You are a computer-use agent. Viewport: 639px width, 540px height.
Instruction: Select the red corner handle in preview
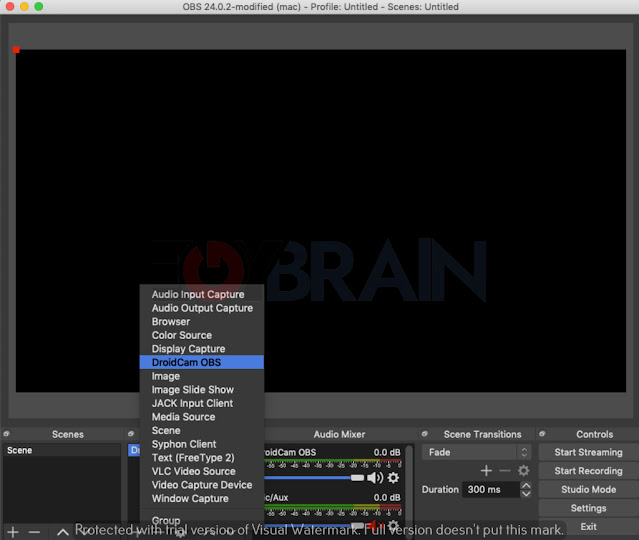click(16, 50)
